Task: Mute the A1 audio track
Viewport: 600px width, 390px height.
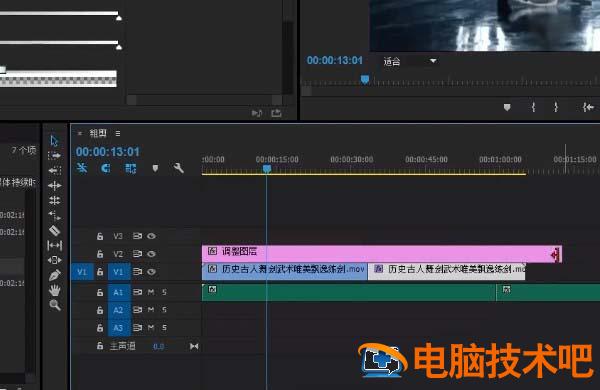Action: [151, 292]
